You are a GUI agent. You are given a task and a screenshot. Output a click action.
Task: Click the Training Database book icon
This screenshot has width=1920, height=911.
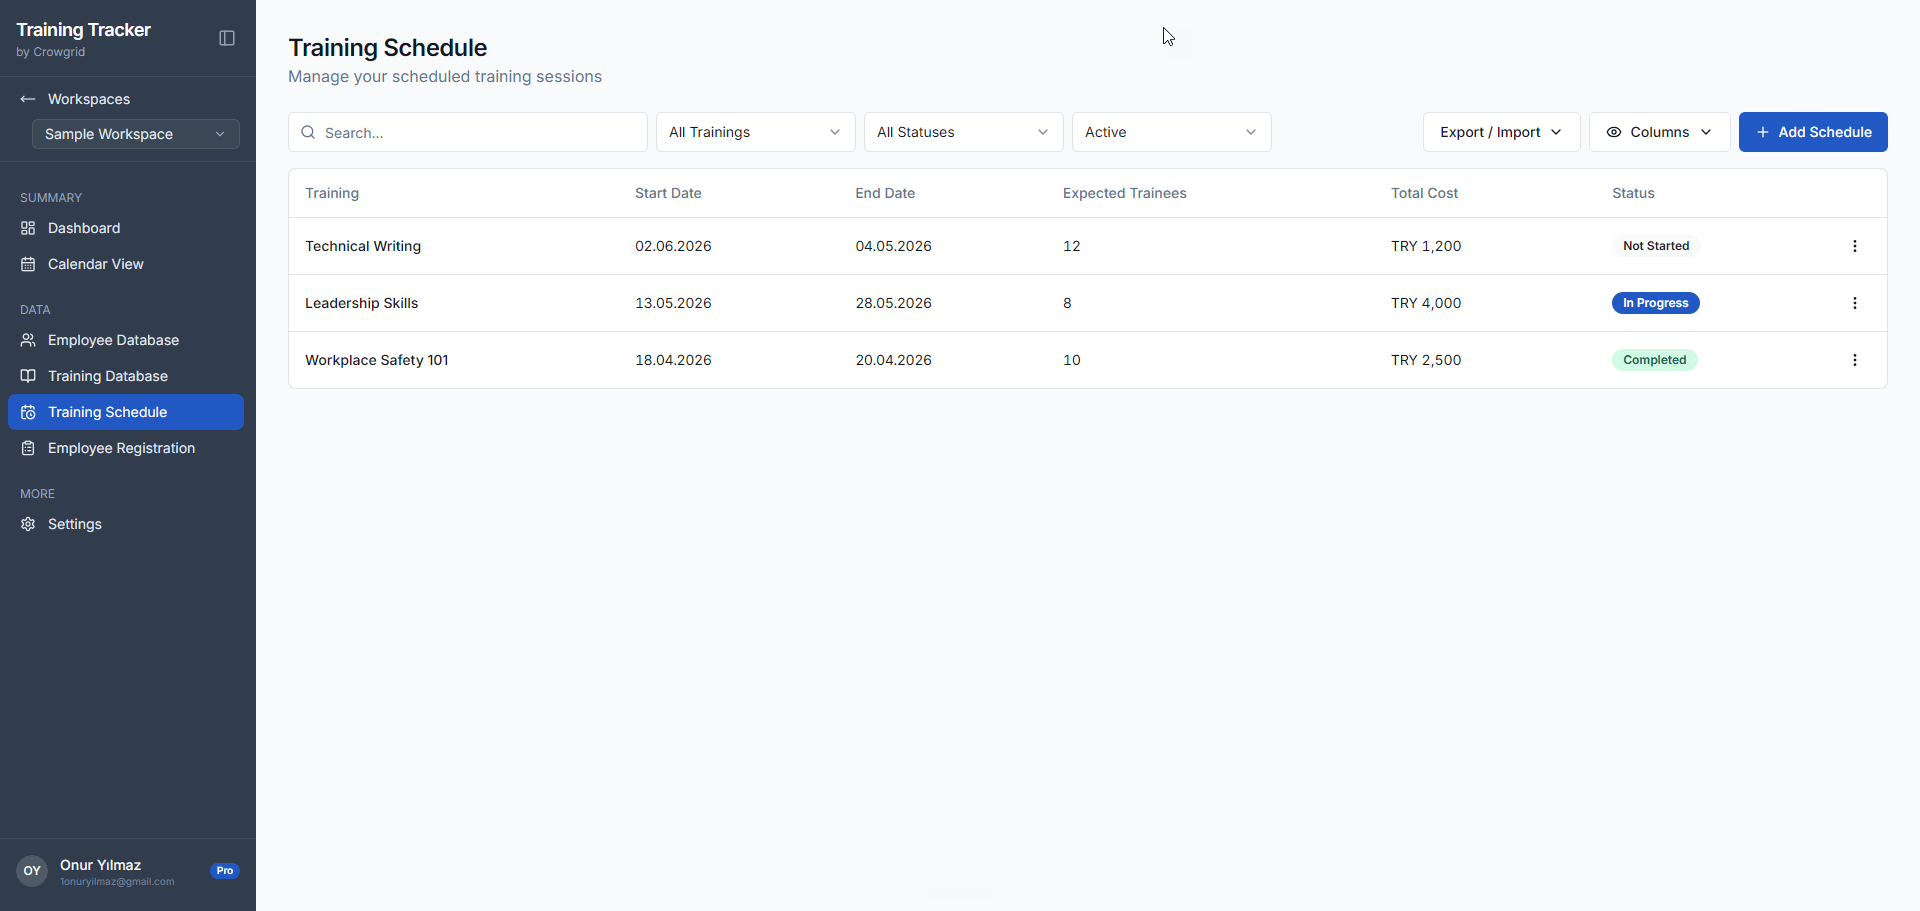[28, 376]
